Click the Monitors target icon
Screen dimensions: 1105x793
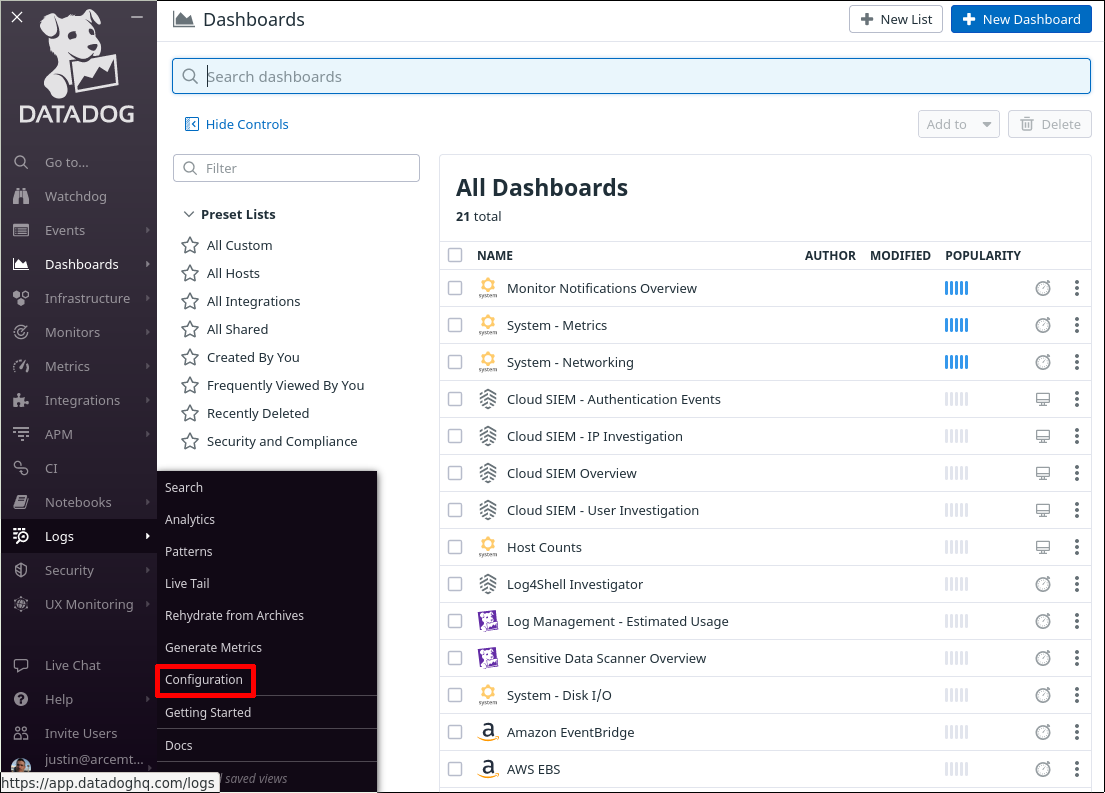[x=21, y=332]
